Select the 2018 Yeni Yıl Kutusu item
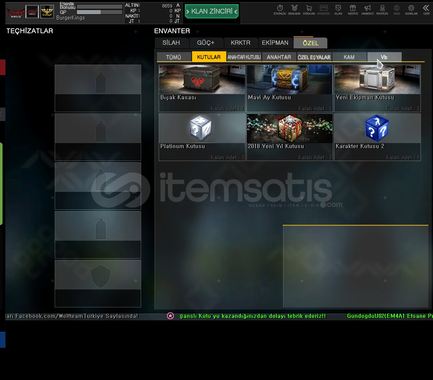This screenshot has height=380, width=433. [289, 137]
